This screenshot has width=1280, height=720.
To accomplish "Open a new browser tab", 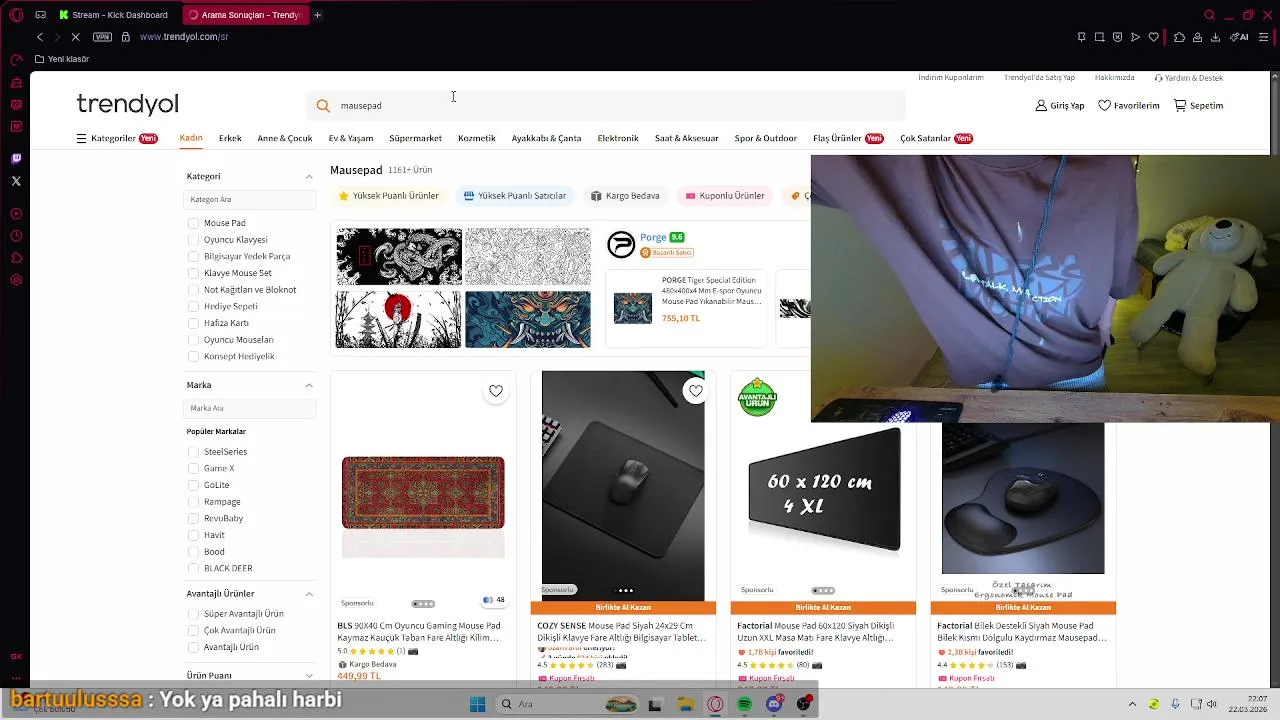I will (318, 15).
